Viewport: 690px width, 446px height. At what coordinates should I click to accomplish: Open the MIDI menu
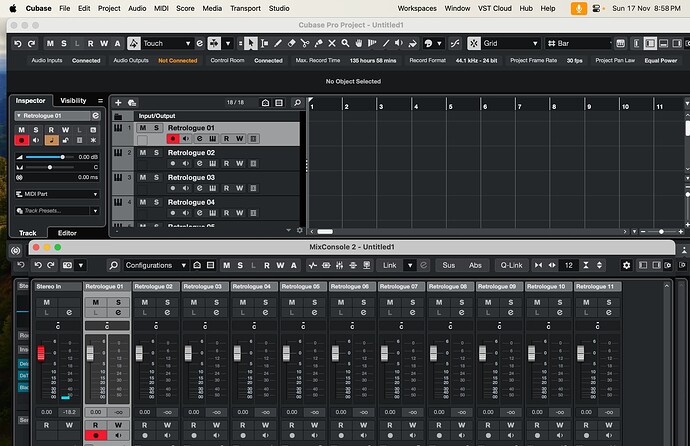click(161, 8)
